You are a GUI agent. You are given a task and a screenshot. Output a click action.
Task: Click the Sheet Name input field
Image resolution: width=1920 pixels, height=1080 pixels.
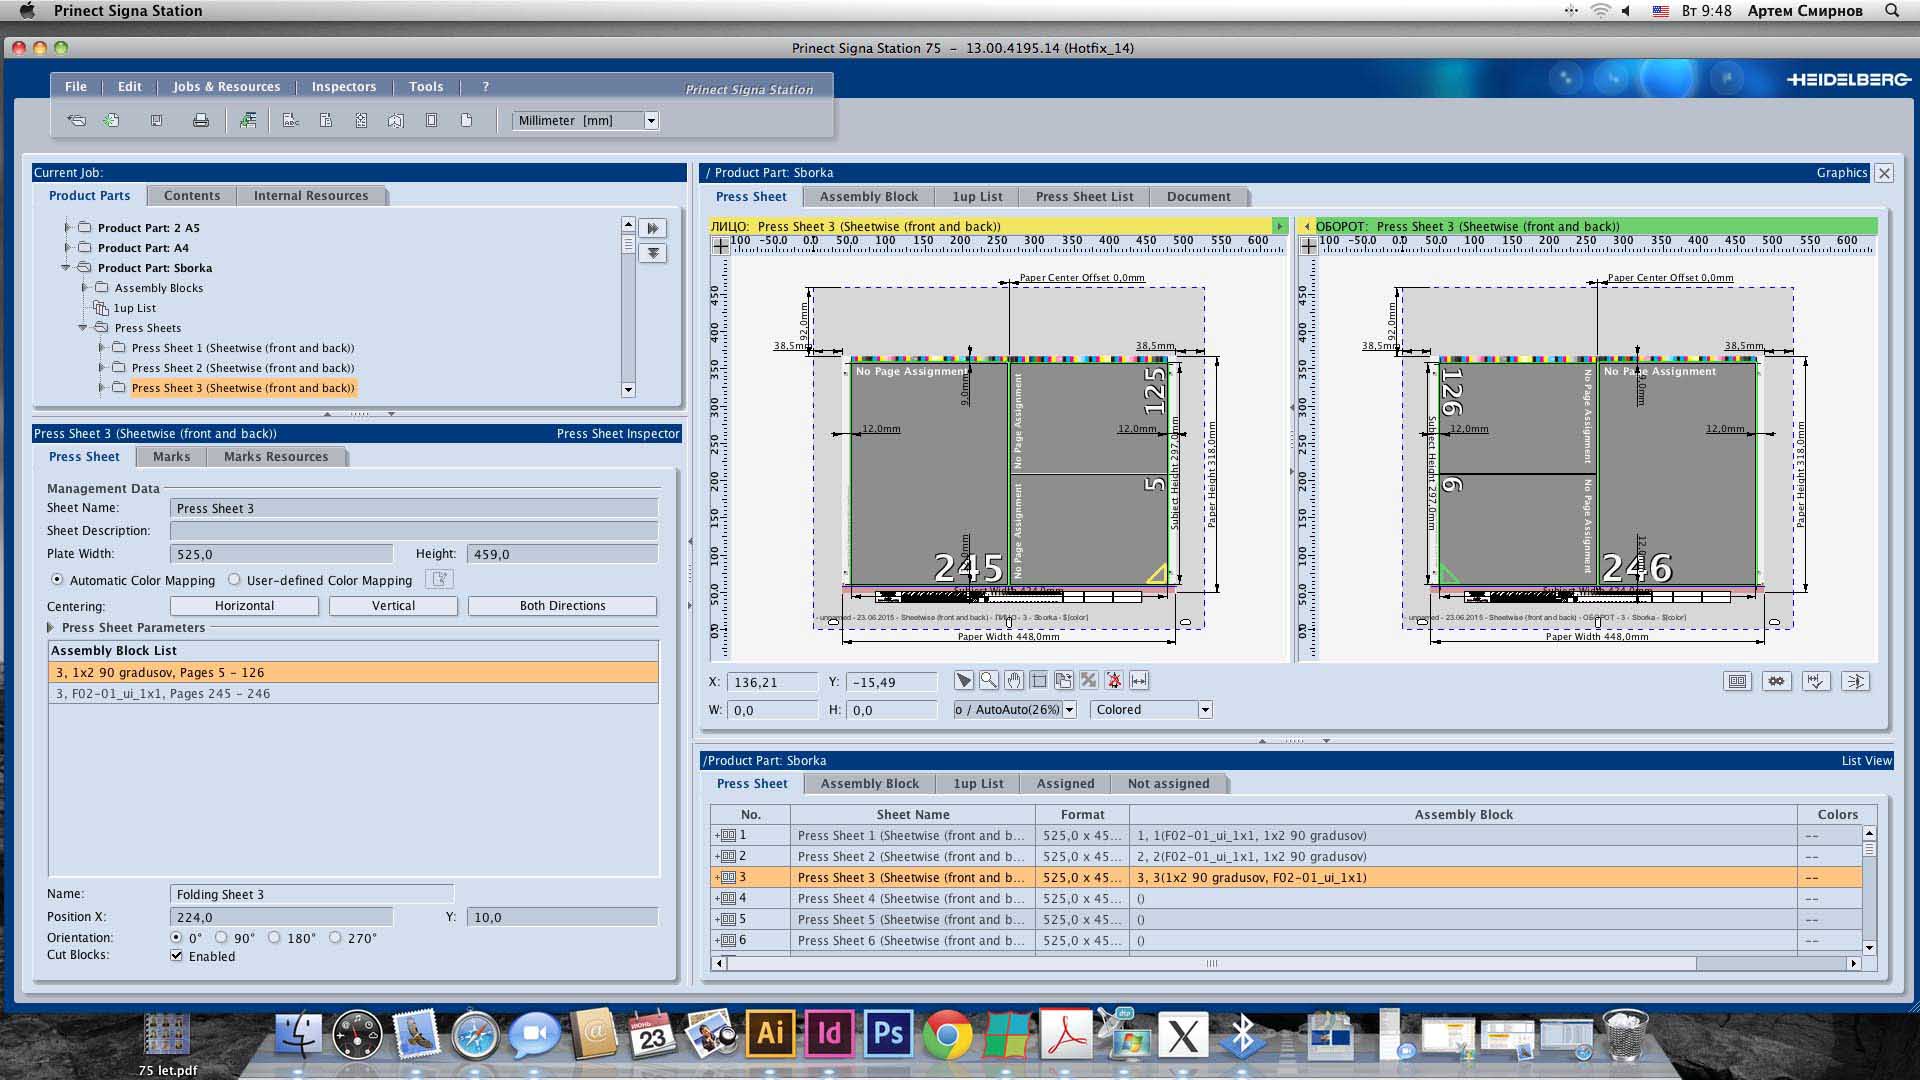point(414,508)
